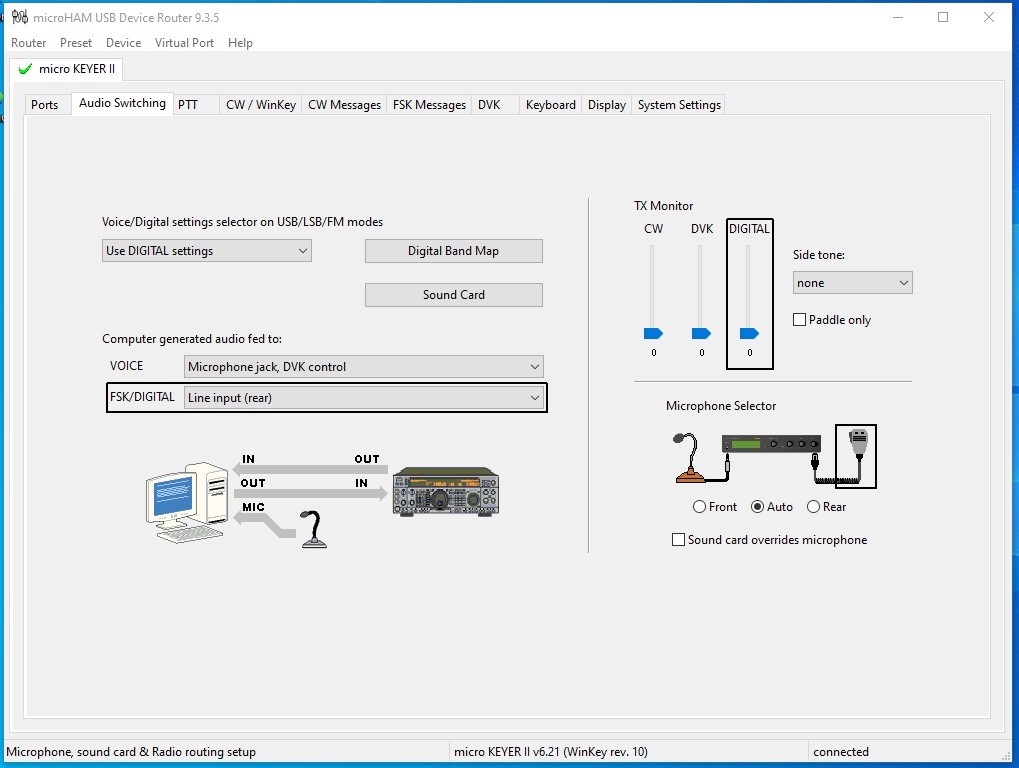The image size is (1019, 768).
Task: Select the micro KEYER II device tab
Action: (x=67, y=69)
